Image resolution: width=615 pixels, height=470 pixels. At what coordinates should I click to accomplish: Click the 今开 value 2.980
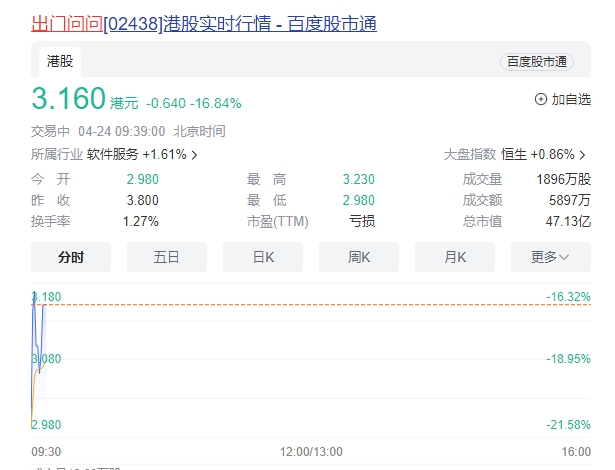142,179
